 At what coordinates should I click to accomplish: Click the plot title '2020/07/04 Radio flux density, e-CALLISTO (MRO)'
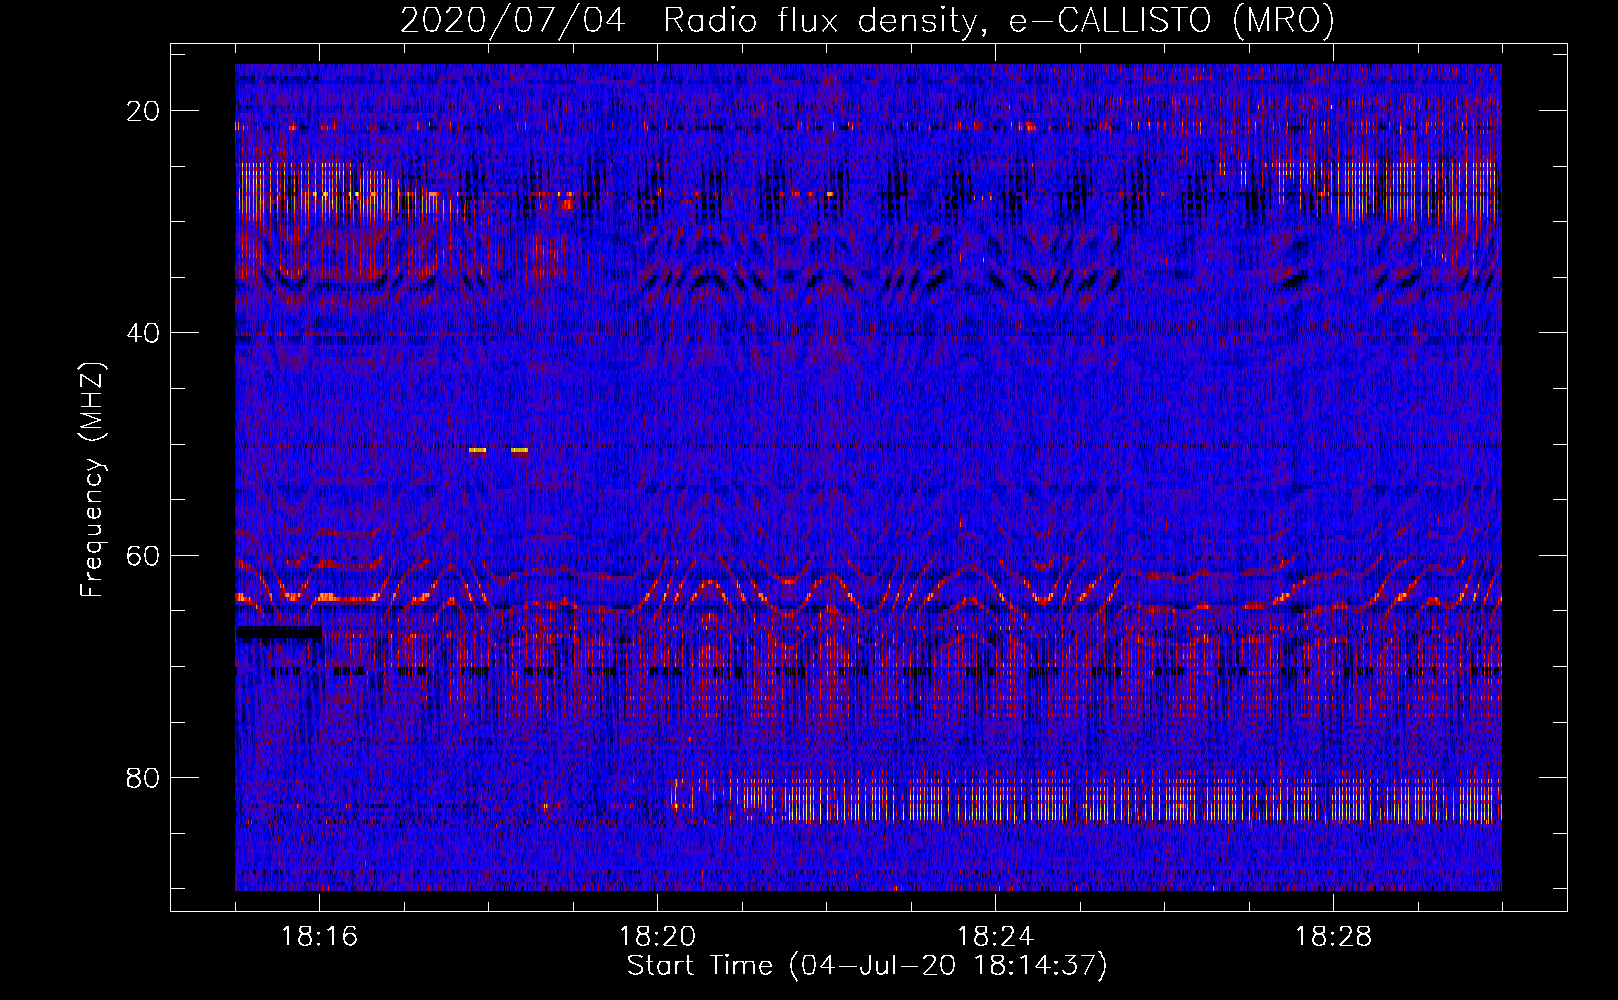[x=867, y=20]
